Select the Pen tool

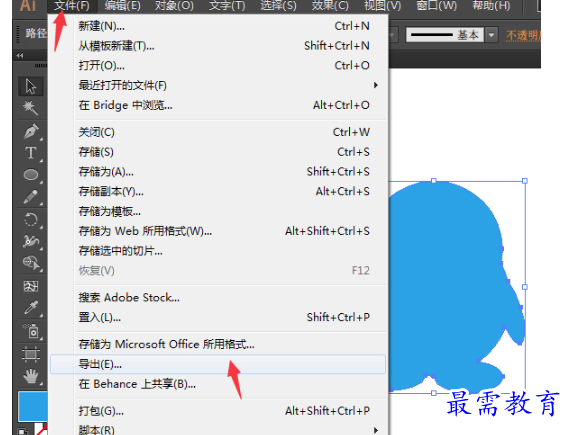(x=31, y=131)
